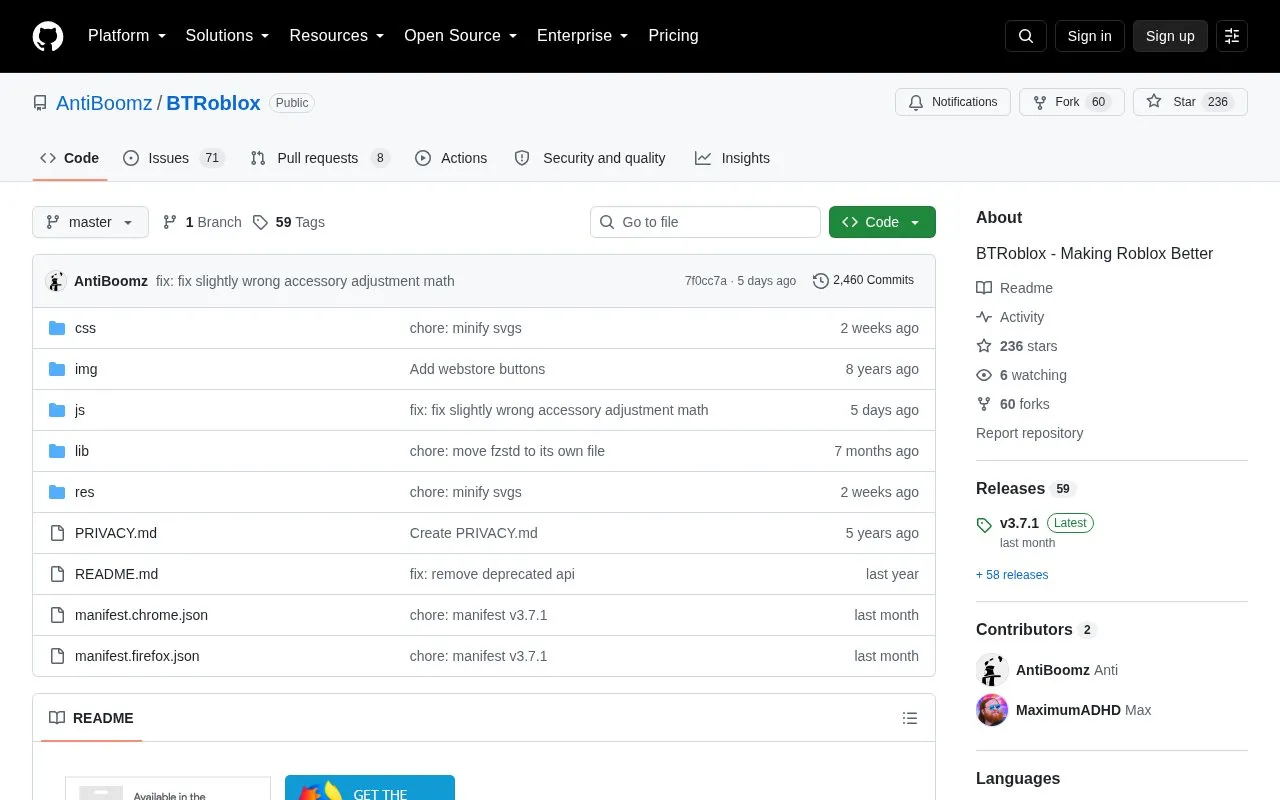The image size is (1280, 800).
Task: Fork the repository button
Action: [1071, 102]
